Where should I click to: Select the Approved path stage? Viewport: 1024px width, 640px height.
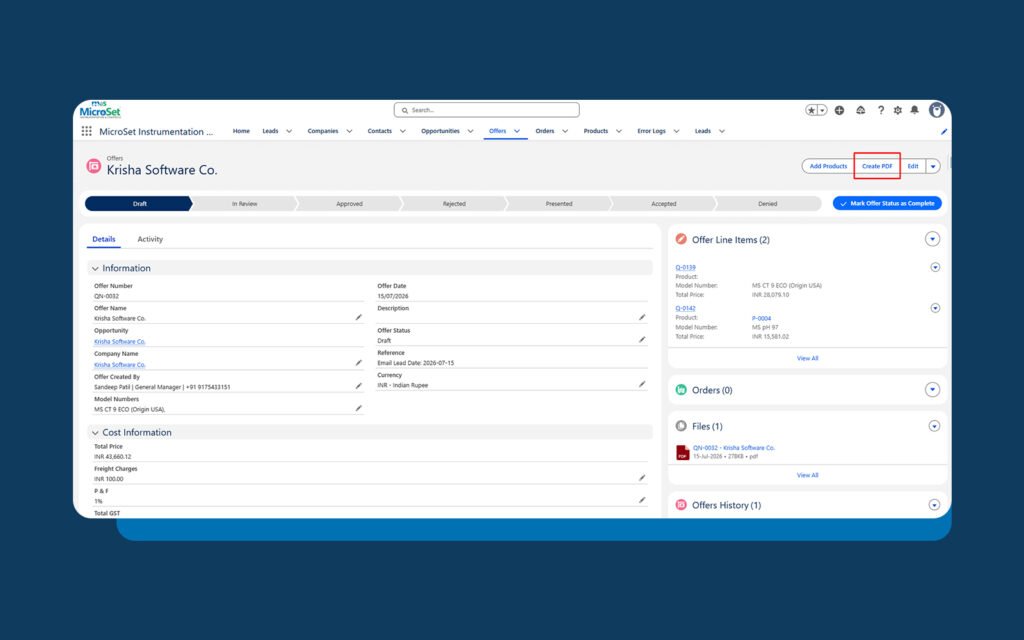coord(349,204)
